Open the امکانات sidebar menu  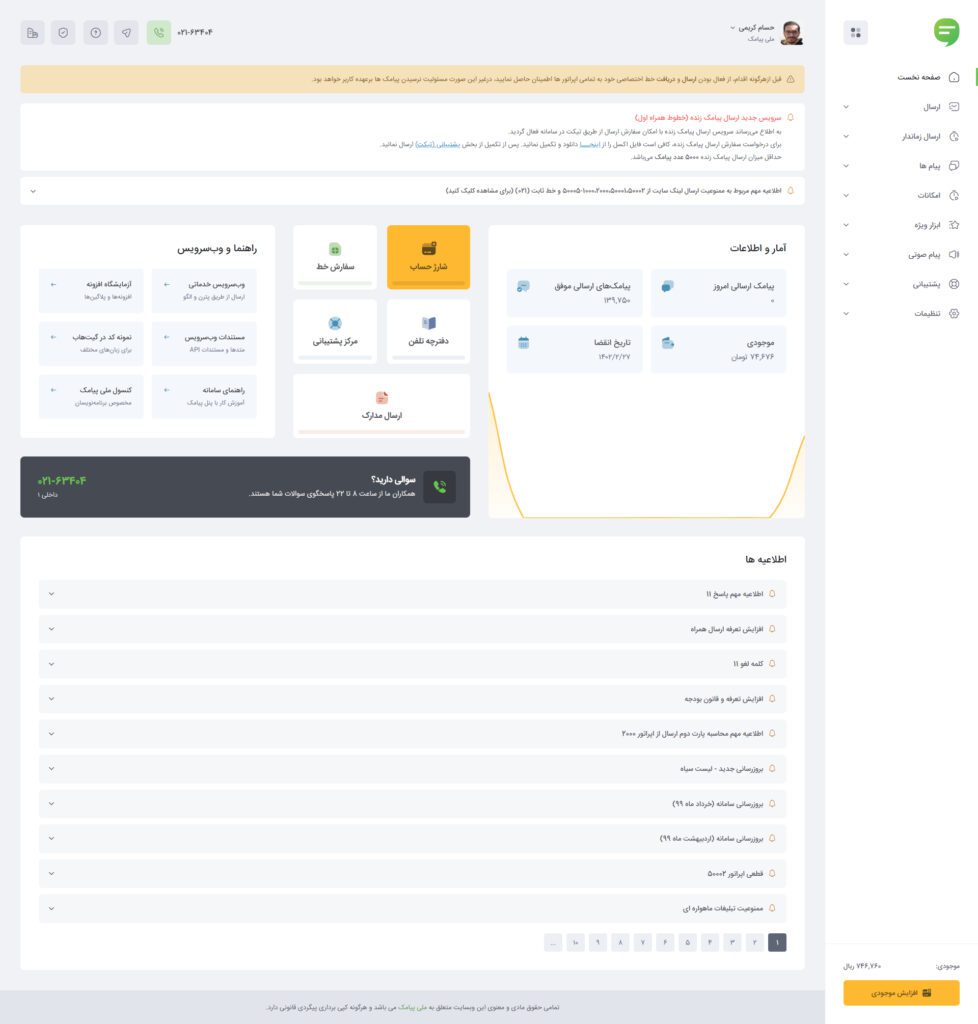click(902, 195)
